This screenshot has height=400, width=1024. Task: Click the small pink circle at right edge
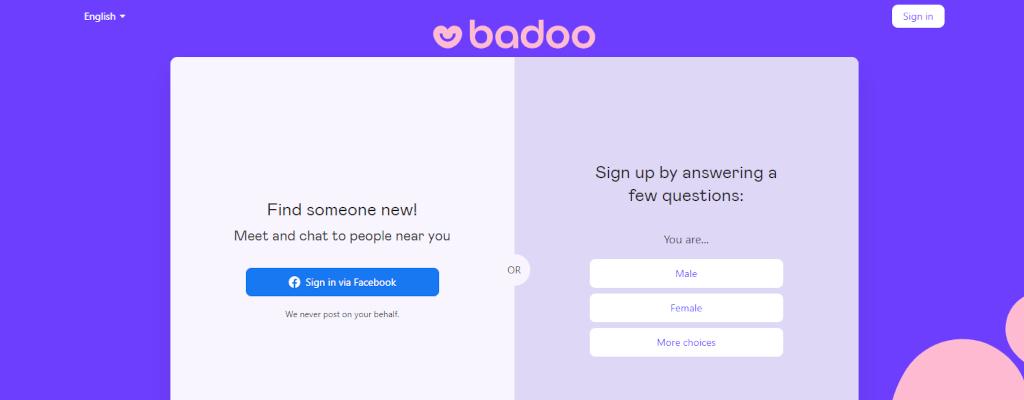click(1015, 327)
